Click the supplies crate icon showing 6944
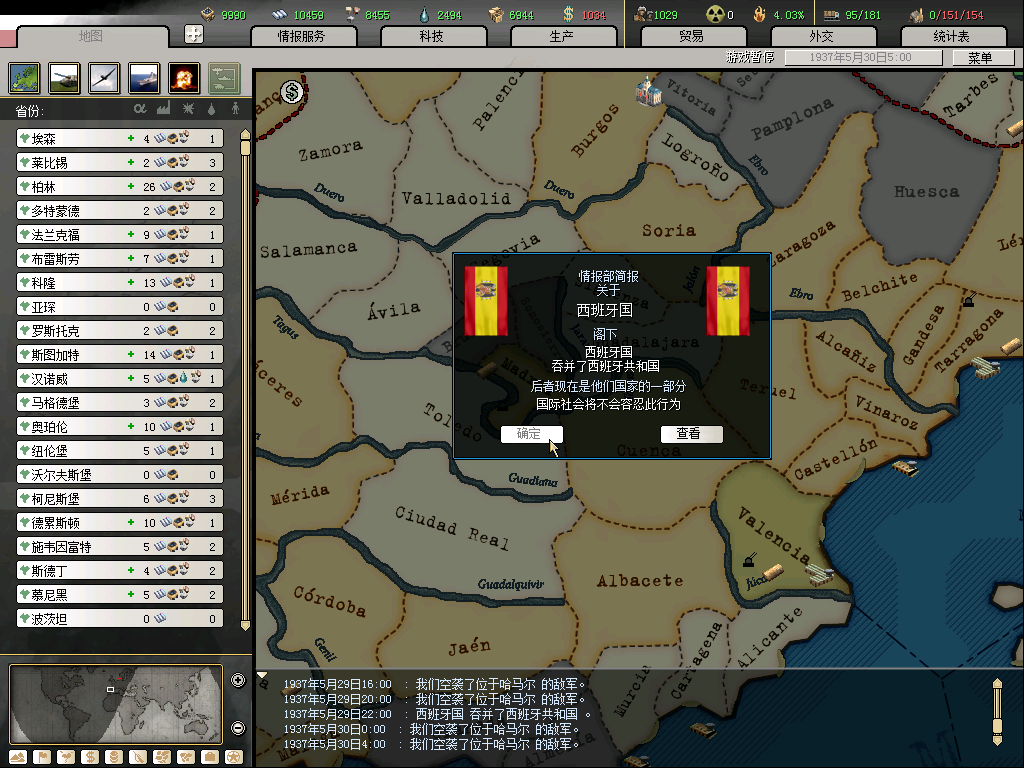Screen dimensions: 1024x768 pyautogui.click(x=496, y=14)
